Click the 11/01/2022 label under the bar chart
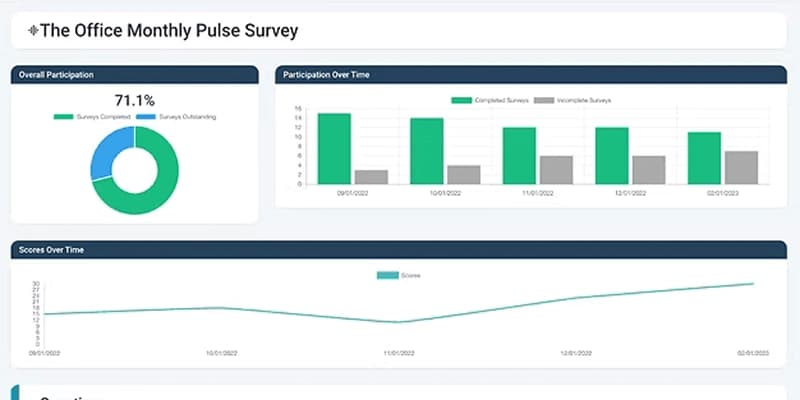The height and width of the screenshot is (400, 800). pos(538,194)
